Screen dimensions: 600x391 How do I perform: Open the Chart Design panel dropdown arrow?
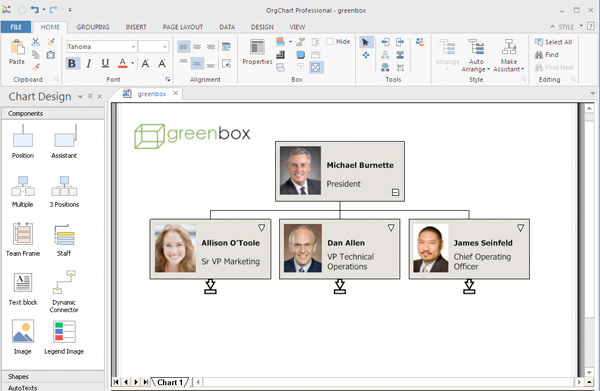(80, 97)
